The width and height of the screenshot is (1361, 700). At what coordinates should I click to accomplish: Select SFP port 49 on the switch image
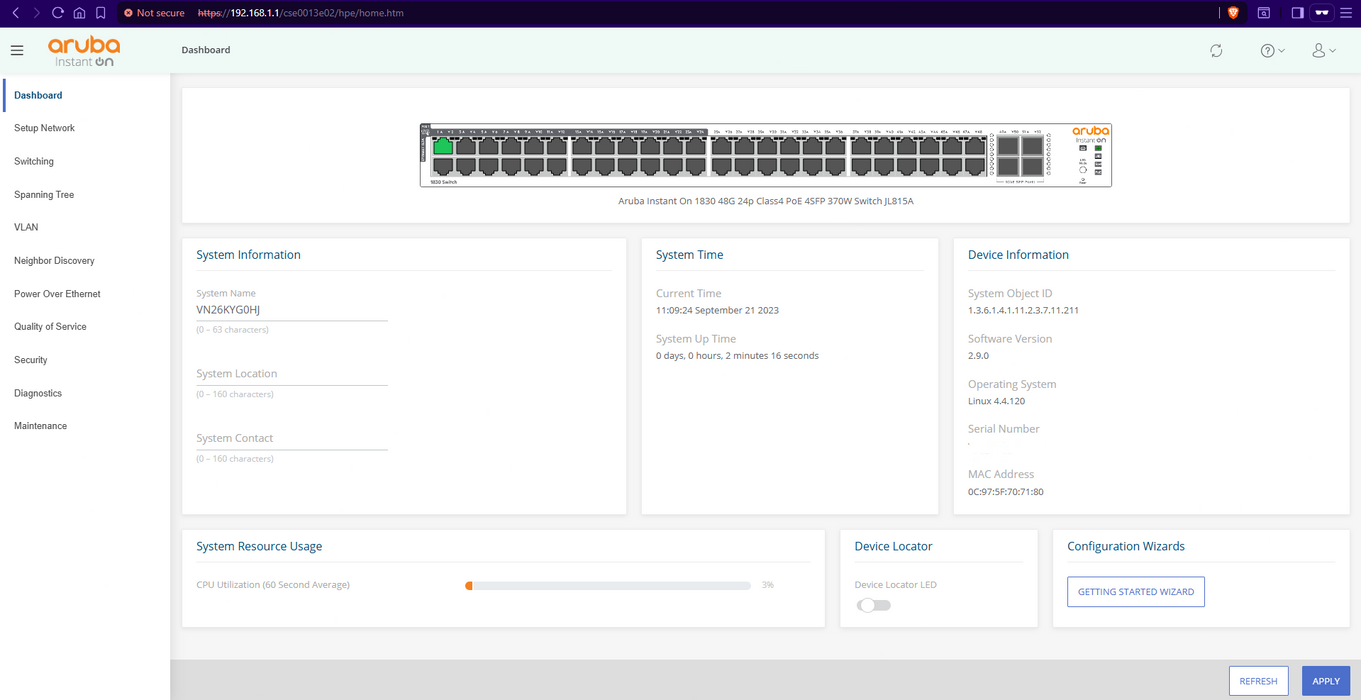1008,146
